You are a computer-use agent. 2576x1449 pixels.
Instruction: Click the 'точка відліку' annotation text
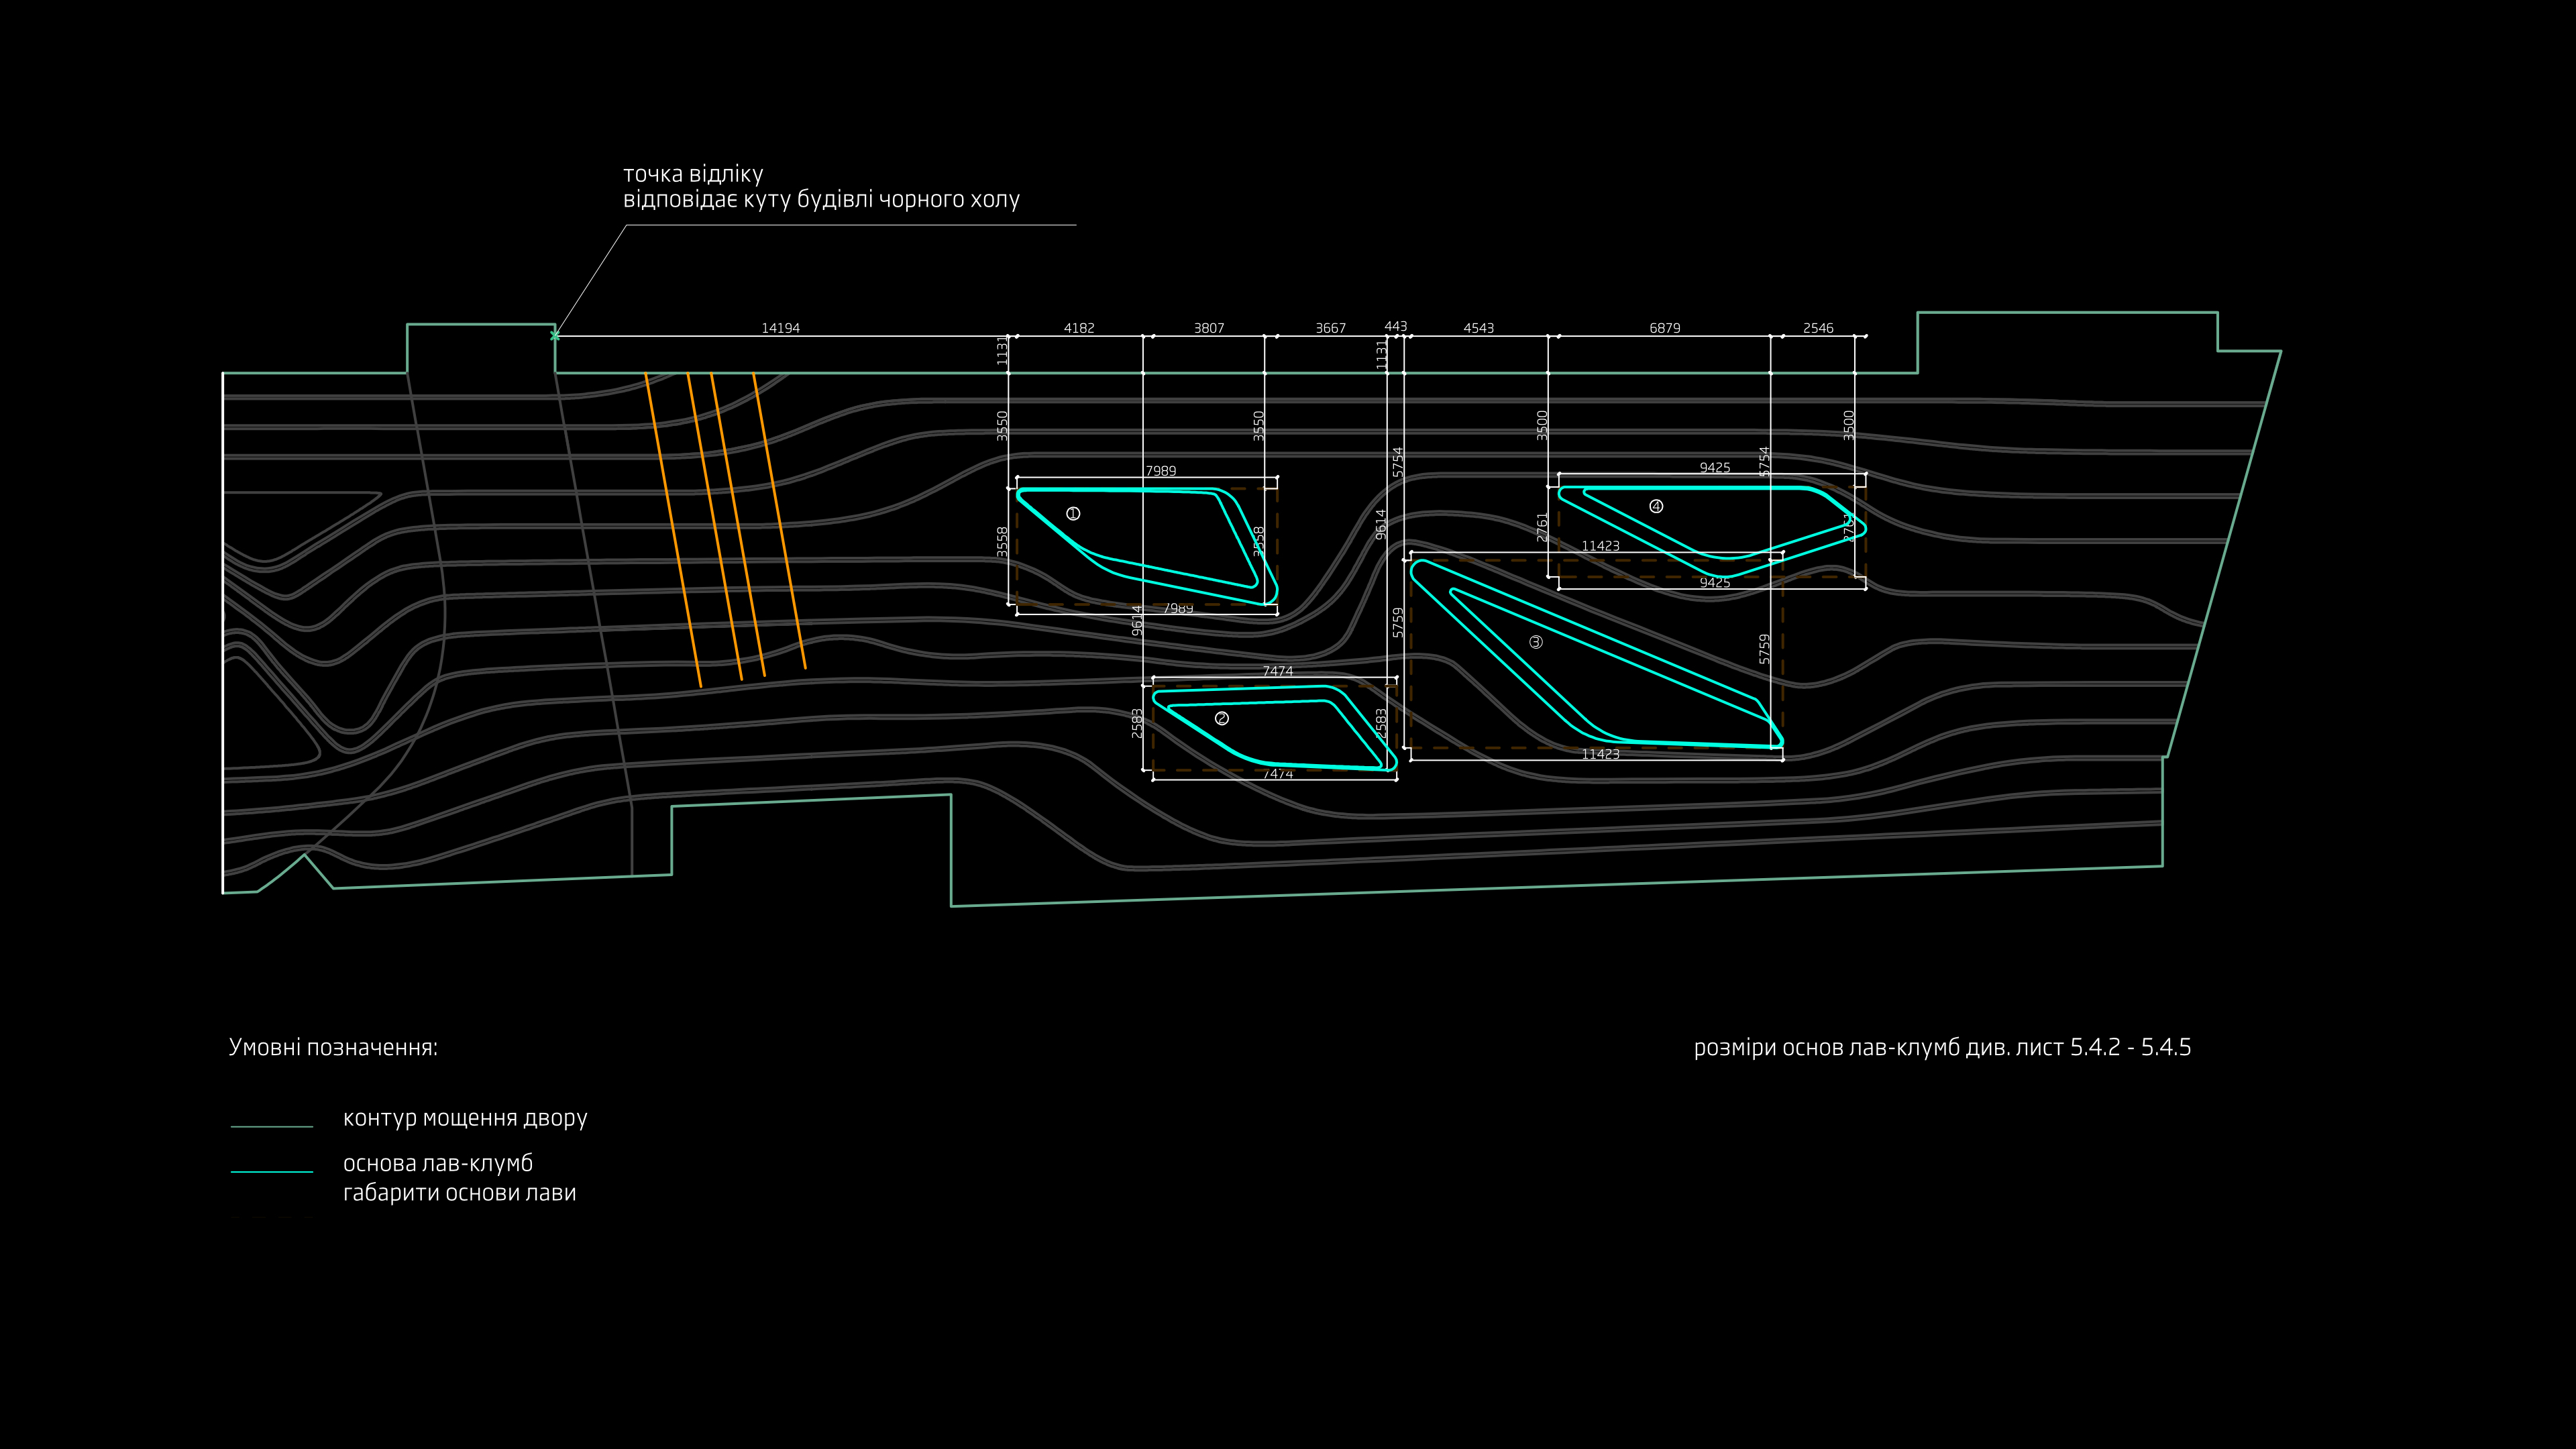click(693, 174)
